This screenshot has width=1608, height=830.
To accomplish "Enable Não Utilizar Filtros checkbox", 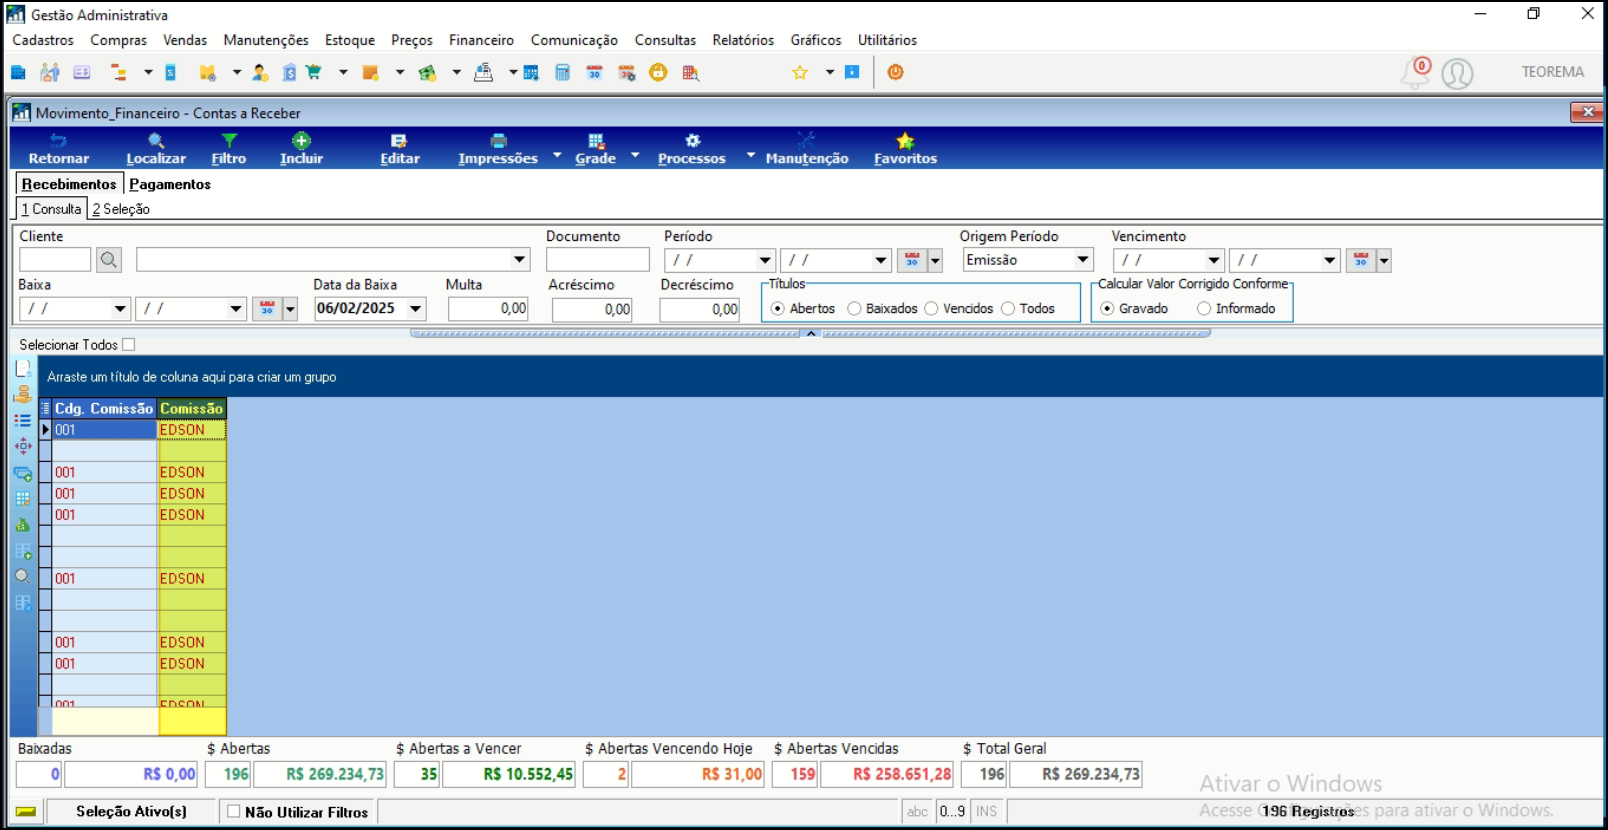I will (233, 812).
